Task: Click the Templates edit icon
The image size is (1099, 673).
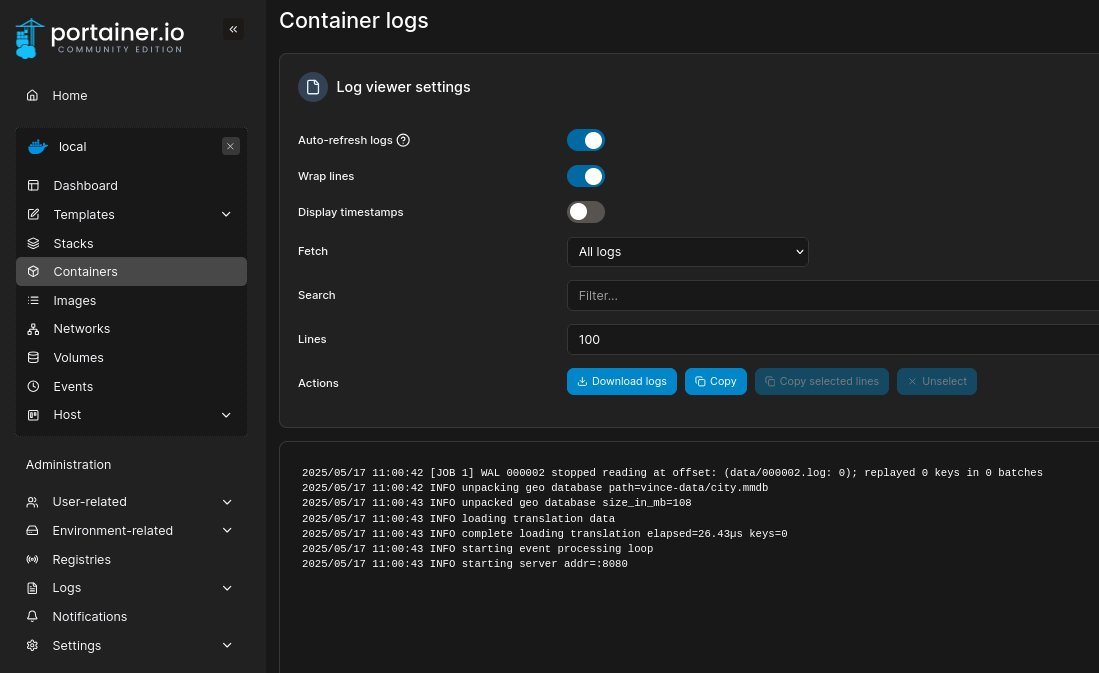Action: pyautogui.click(x=33, y=215)
